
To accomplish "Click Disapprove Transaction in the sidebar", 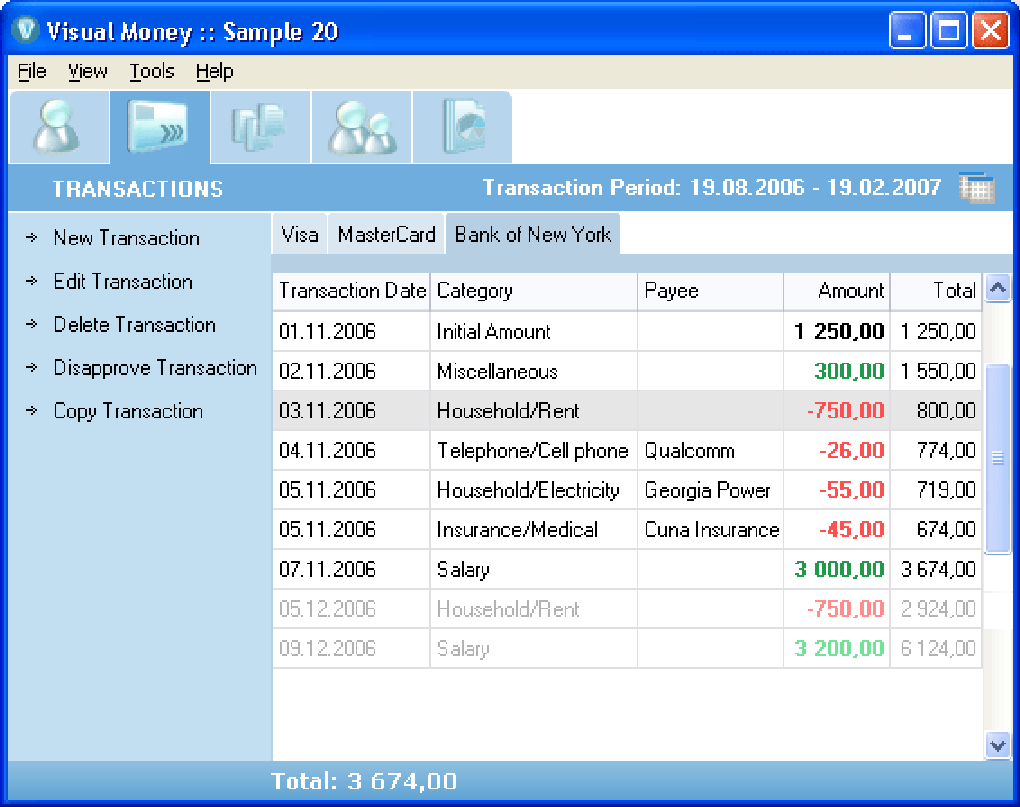I will coord(155,368).
